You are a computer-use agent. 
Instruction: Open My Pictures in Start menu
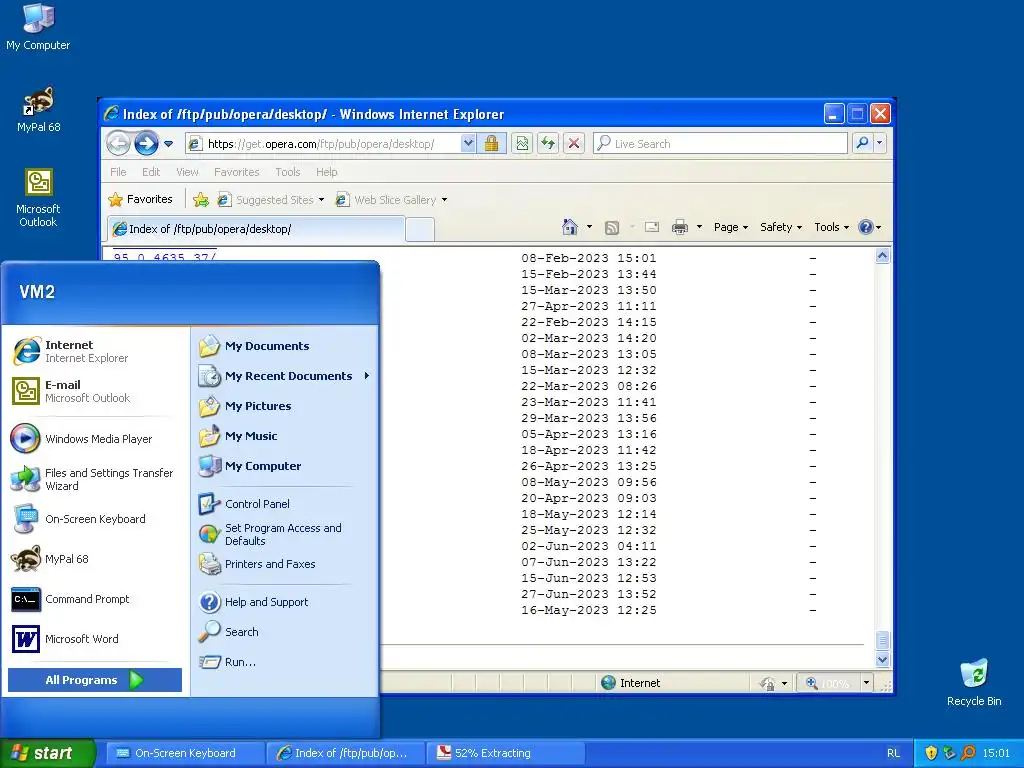(284, 406)
